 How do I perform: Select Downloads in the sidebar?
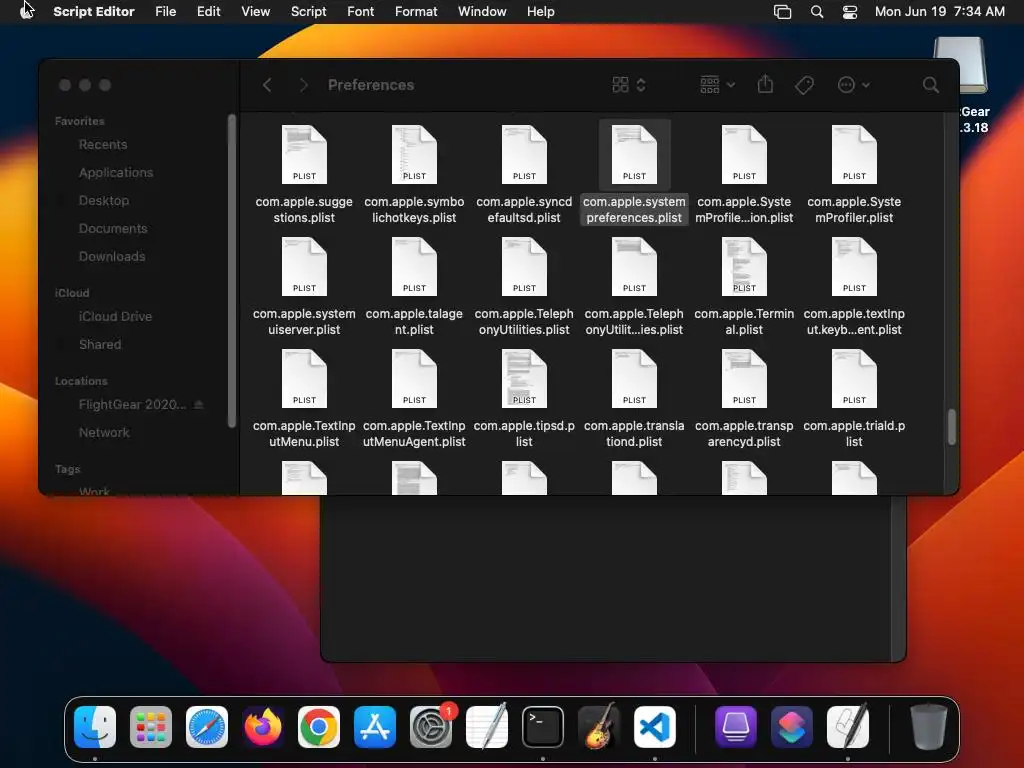pyautogui.click(x=112, y=257)
